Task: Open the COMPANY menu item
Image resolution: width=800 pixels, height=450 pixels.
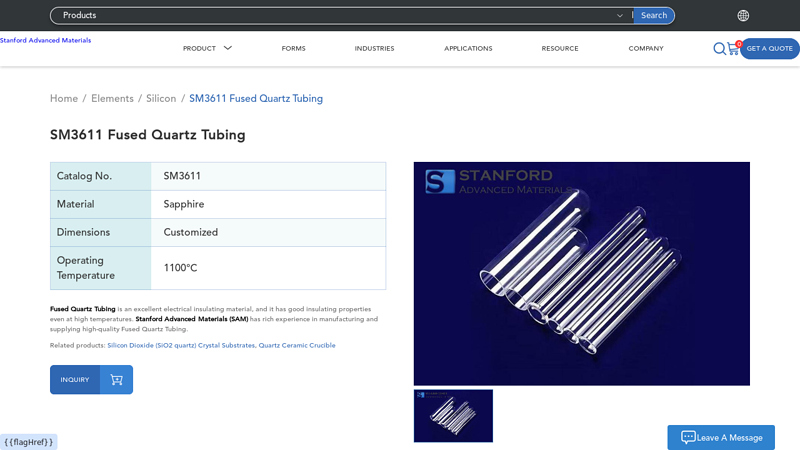Action: coord(646,48)
